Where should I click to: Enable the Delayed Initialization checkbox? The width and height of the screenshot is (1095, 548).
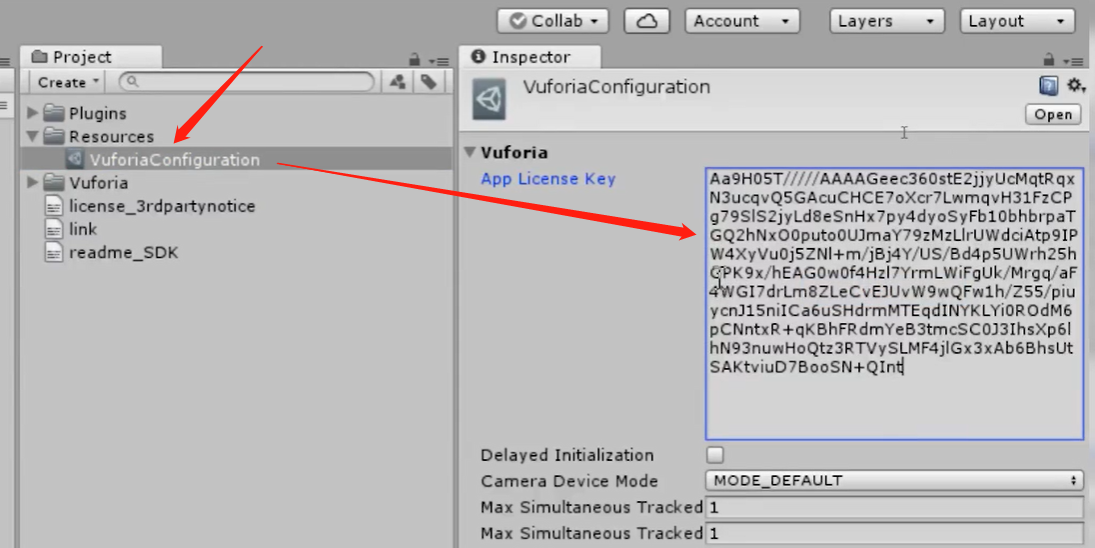point(714,455)
